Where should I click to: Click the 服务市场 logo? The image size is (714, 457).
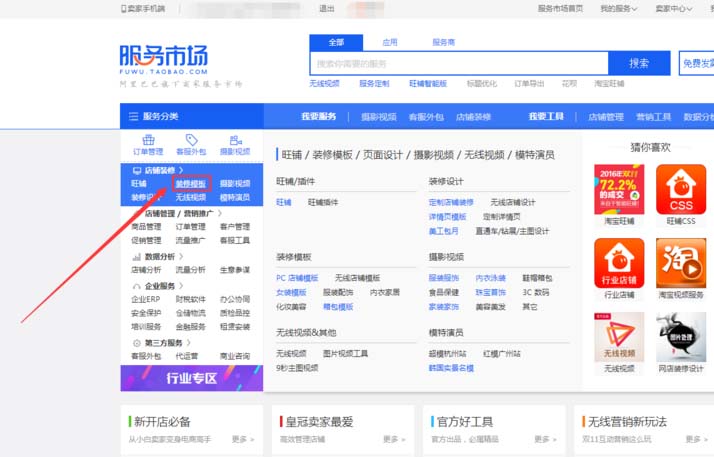pyautogui.click(x=164, y=59)
